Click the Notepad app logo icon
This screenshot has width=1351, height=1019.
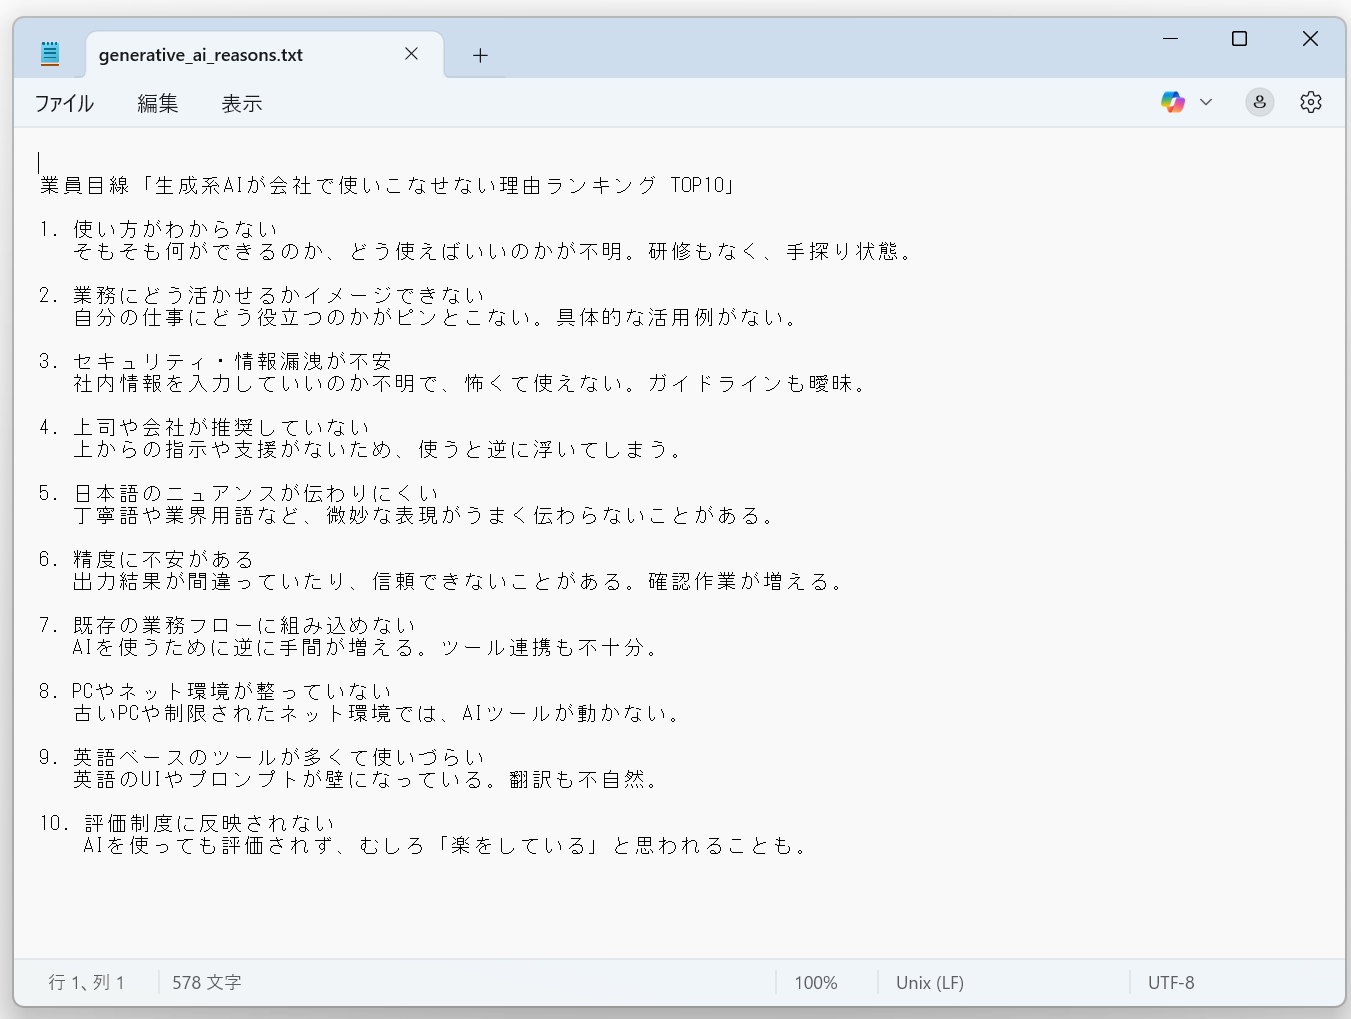(50, 53)
